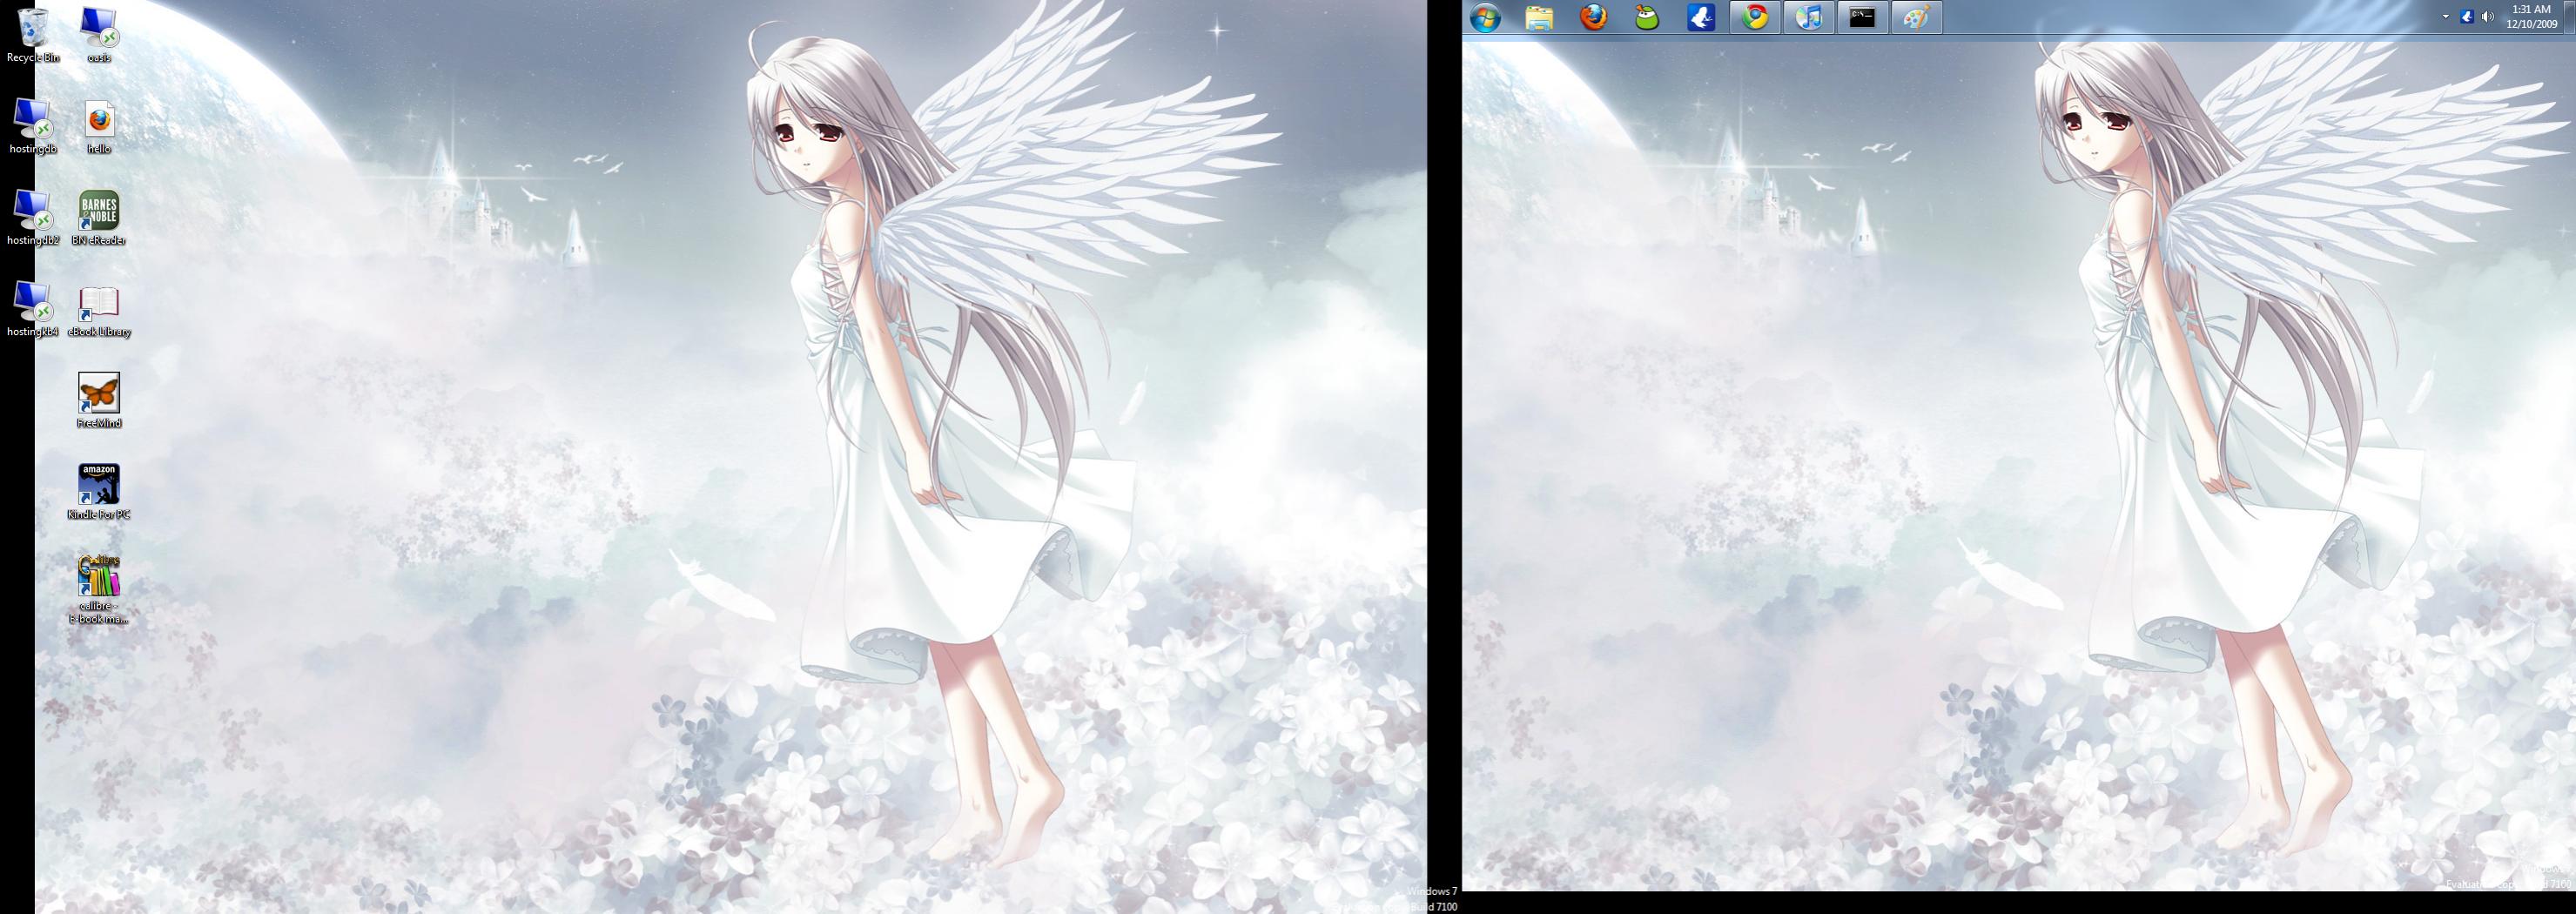Open Windows Explorer from the taskbar
The height and width of the screenshot is (914, 2576).
[1540, 17]
